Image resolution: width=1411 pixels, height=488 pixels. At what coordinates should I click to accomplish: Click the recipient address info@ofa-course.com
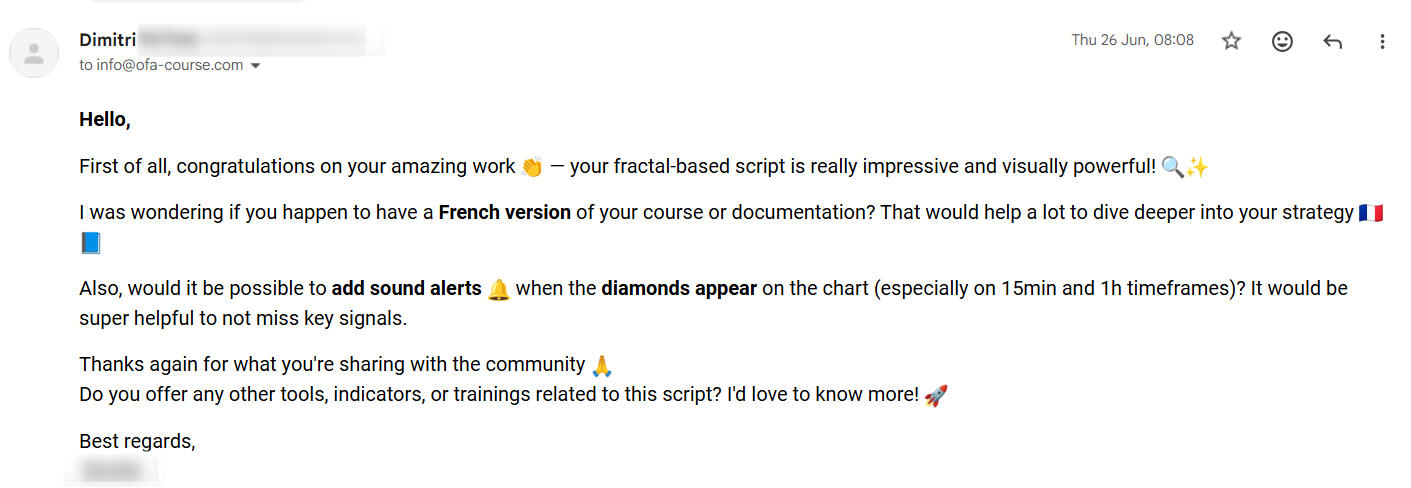170,65
